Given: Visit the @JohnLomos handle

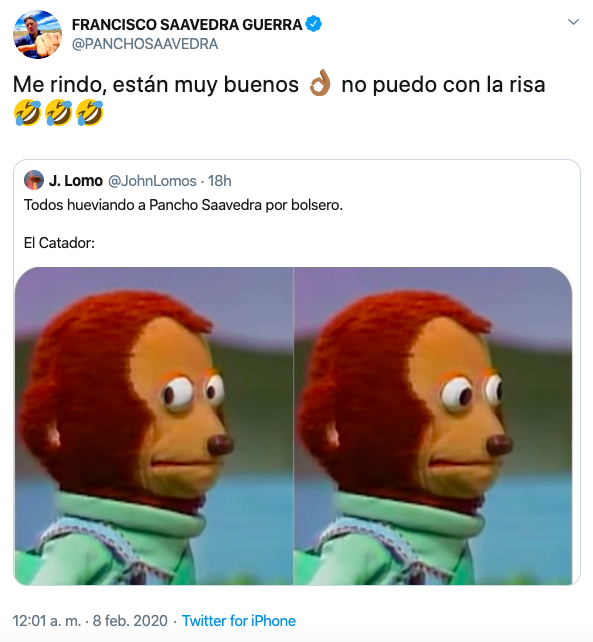Looking at the screenshot, I should click(152, 181).
